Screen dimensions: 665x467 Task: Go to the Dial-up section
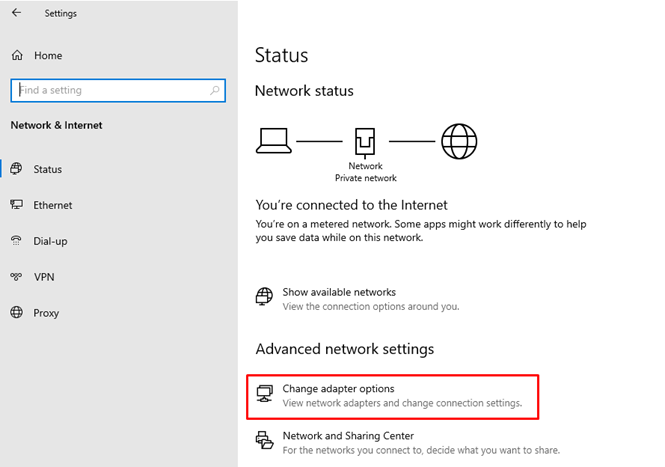point(51,241)
